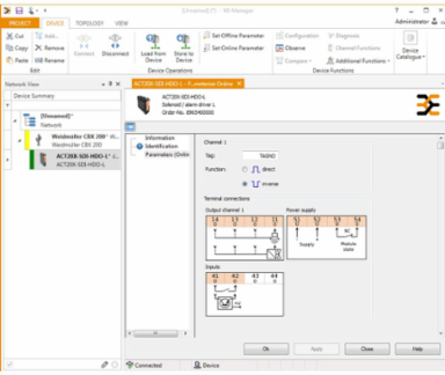Click the Paste icon in Edit group
Viewport: 445px width, 375px height.
coord(10,60)
